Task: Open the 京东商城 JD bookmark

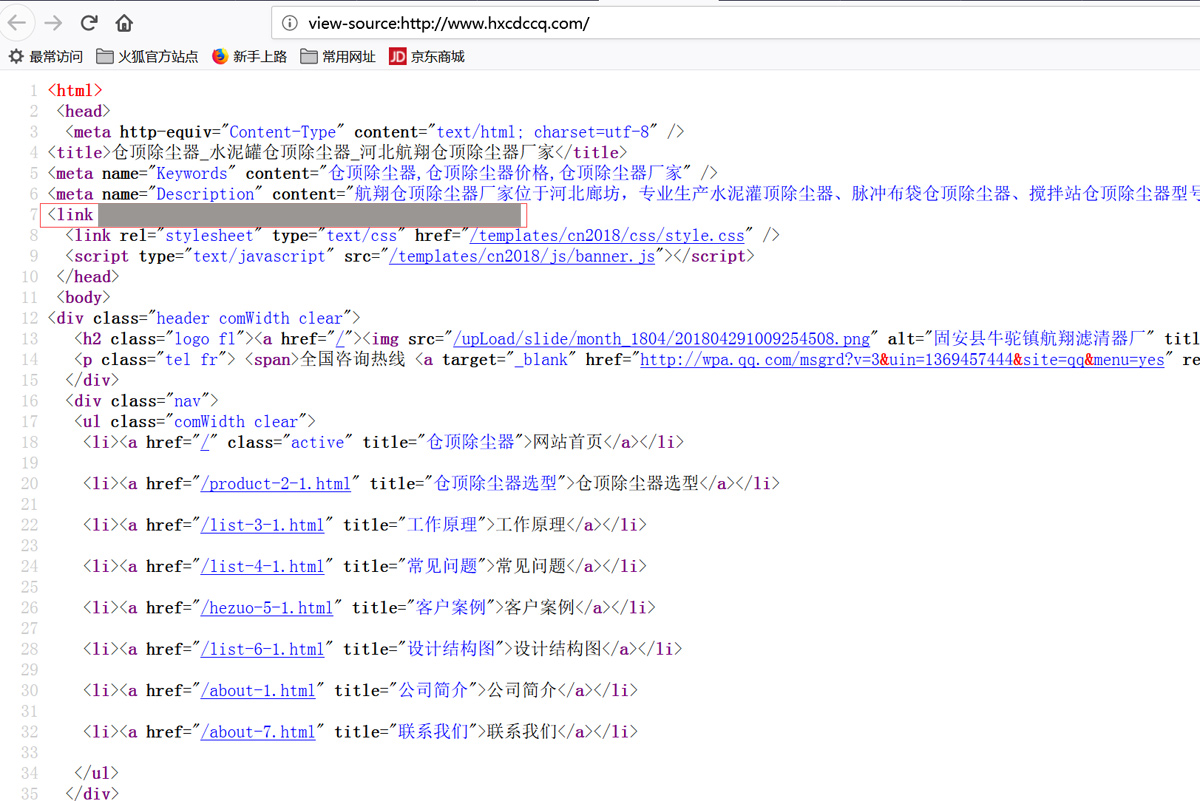Action: (x=427, y=57)
